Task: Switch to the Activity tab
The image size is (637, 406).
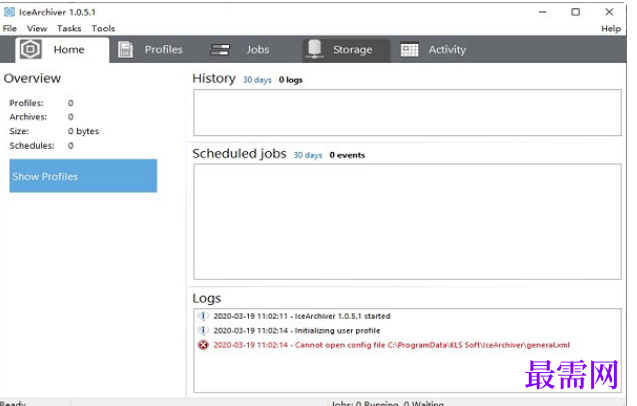Action: pyautogui.click(x=433, y=50)
